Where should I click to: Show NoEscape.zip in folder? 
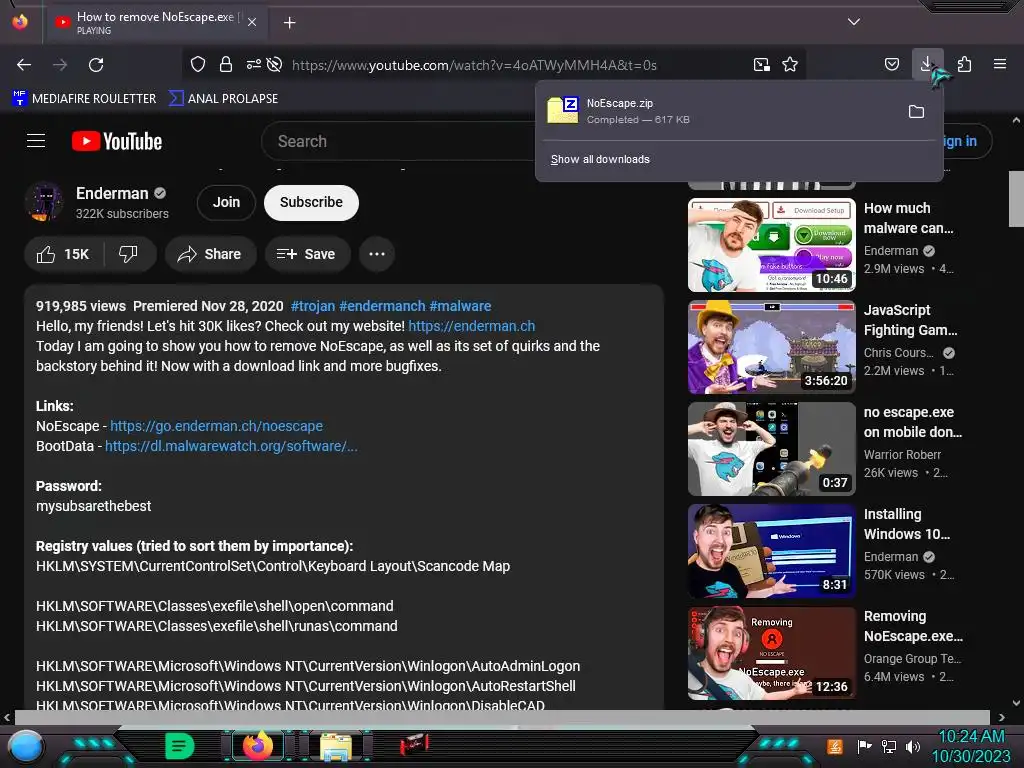coord(916,112)
